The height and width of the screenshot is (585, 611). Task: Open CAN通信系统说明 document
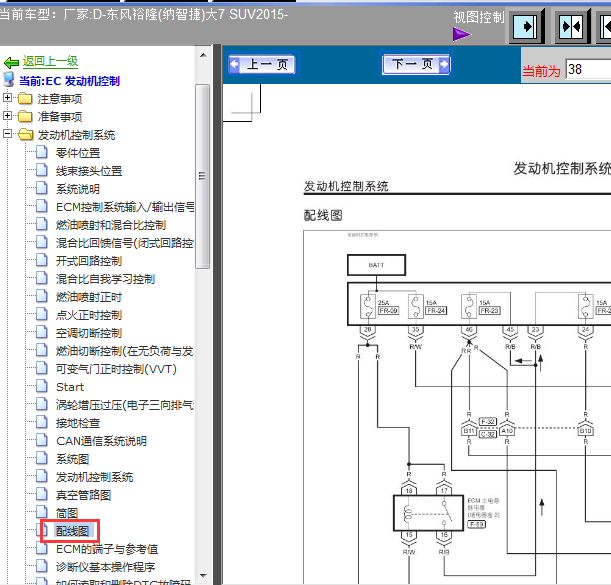[101, 441]
